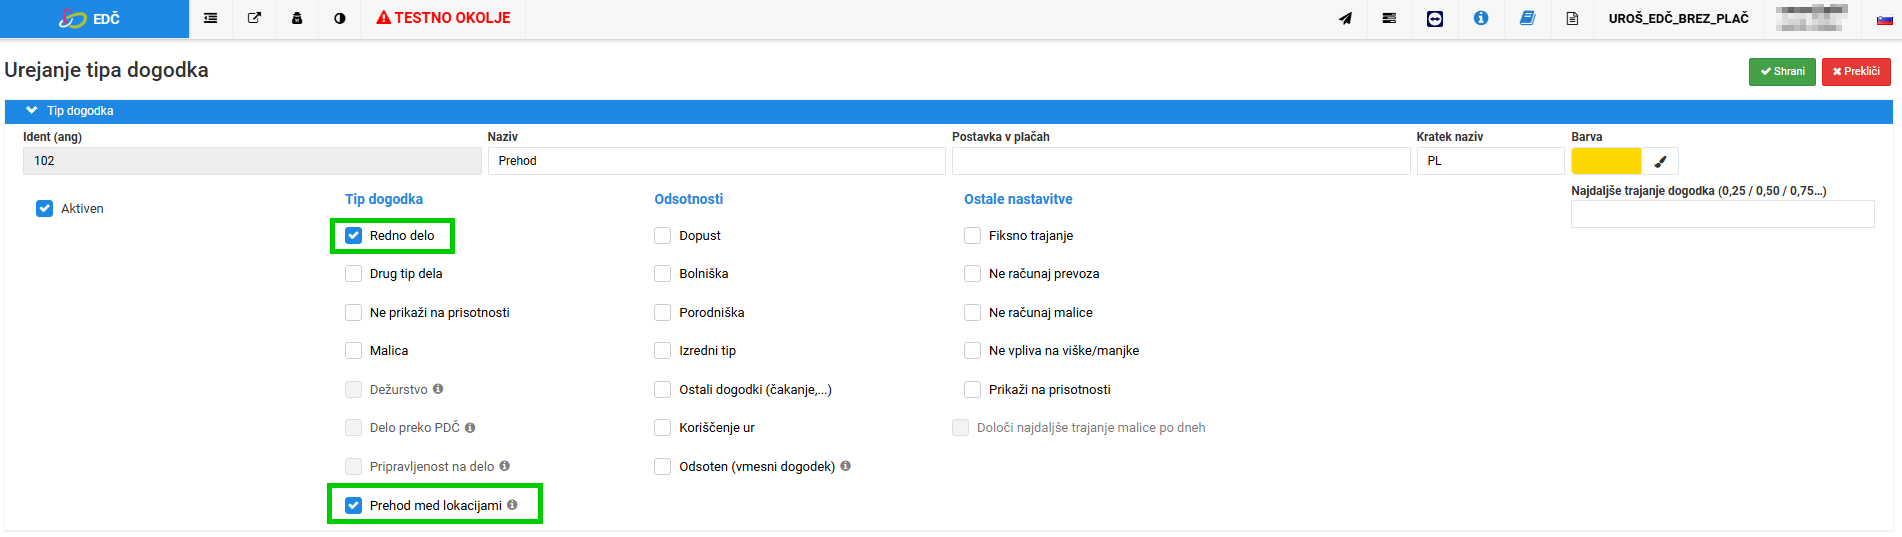Screen dimensions: 1902x537
Task: Open the UROŠ_EDČ_BREZ_PLAČ user menu
Action: 1678,18
